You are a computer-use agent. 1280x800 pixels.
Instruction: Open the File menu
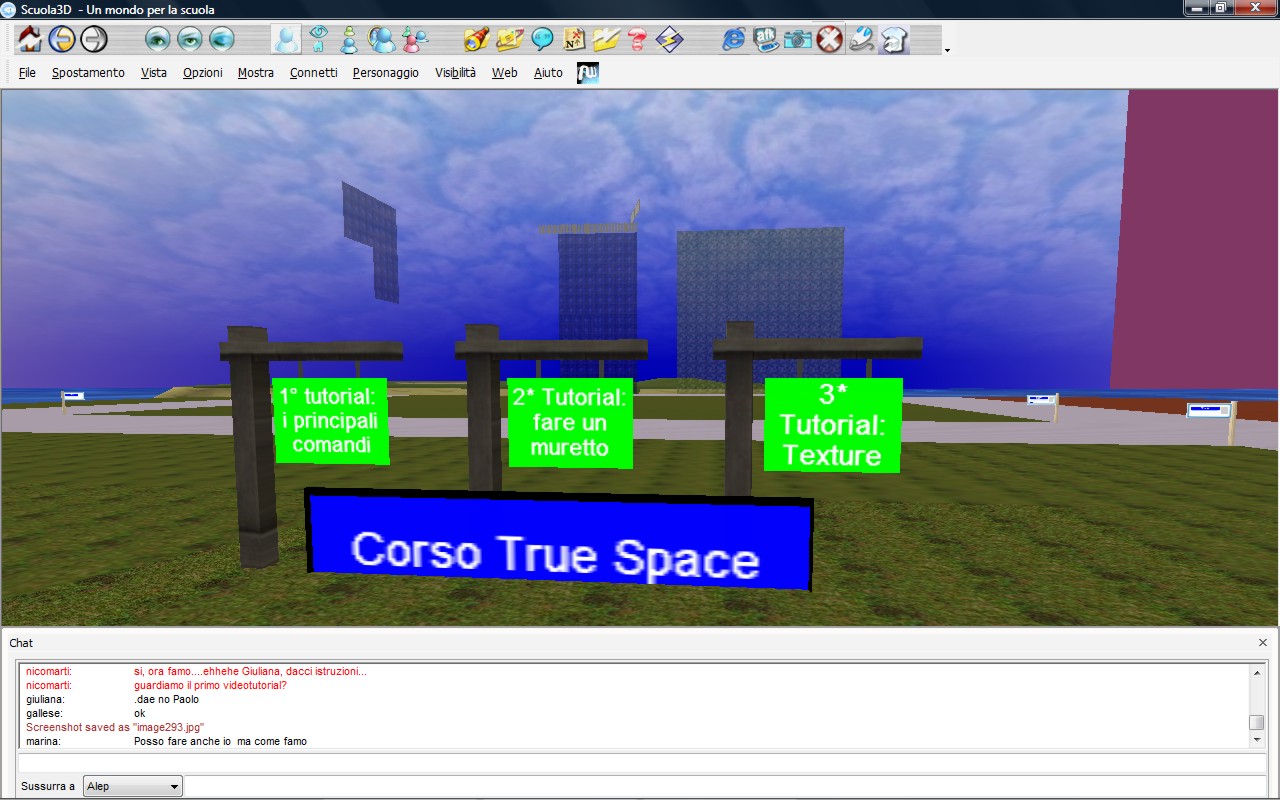(x=27, y=73)
